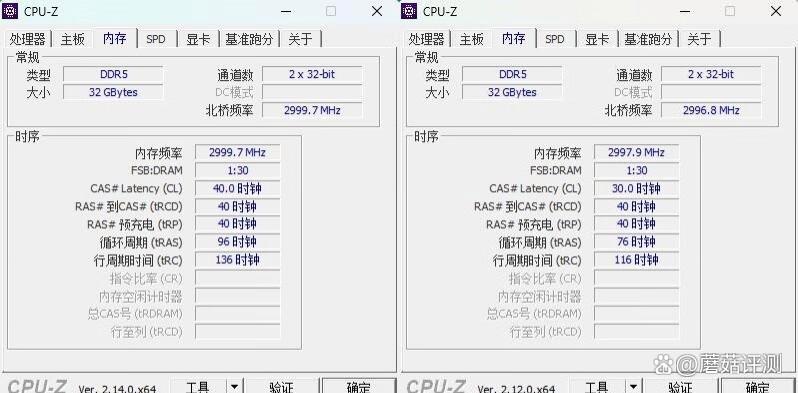Minimize the right CPU-Z window
Image resolution: width=798 pixels, height=393 pixels.
pyautogui.click(x=685, y=11)
